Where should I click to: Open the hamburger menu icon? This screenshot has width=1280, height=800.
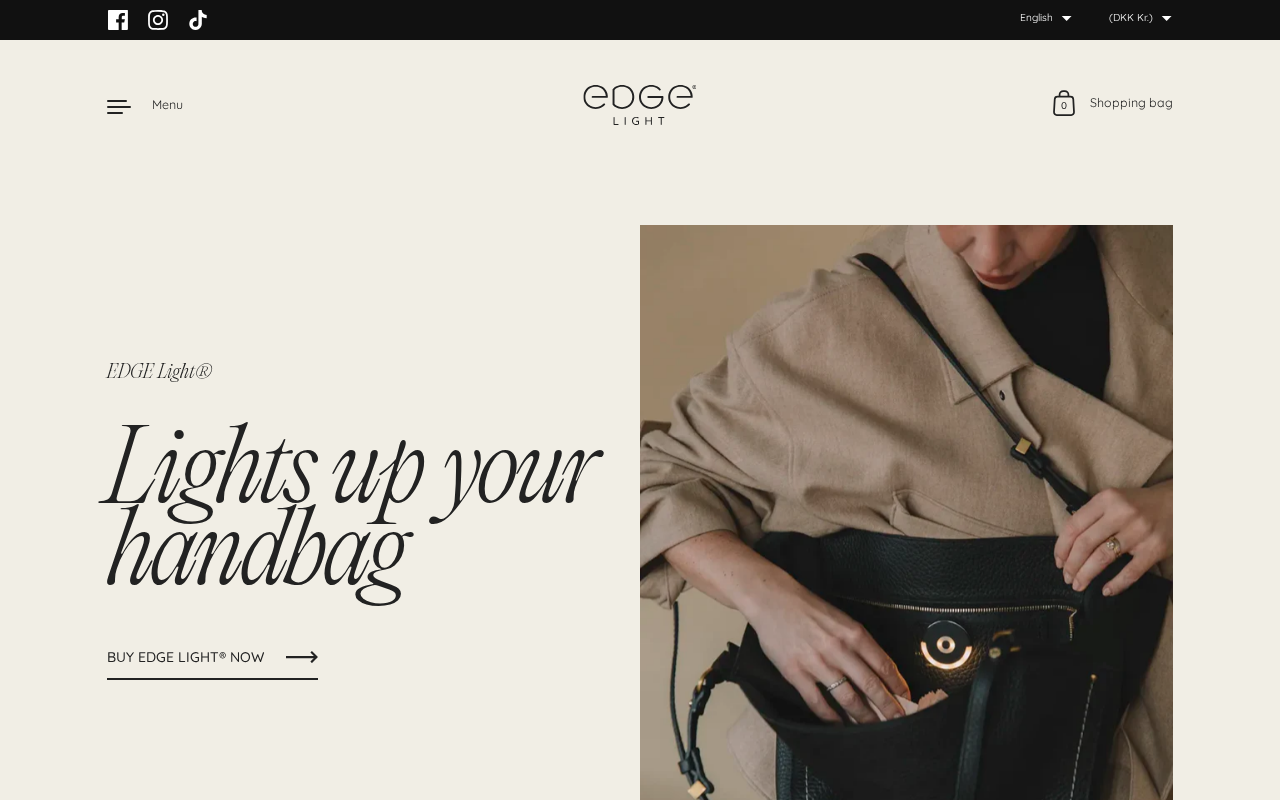pos(119,106)
